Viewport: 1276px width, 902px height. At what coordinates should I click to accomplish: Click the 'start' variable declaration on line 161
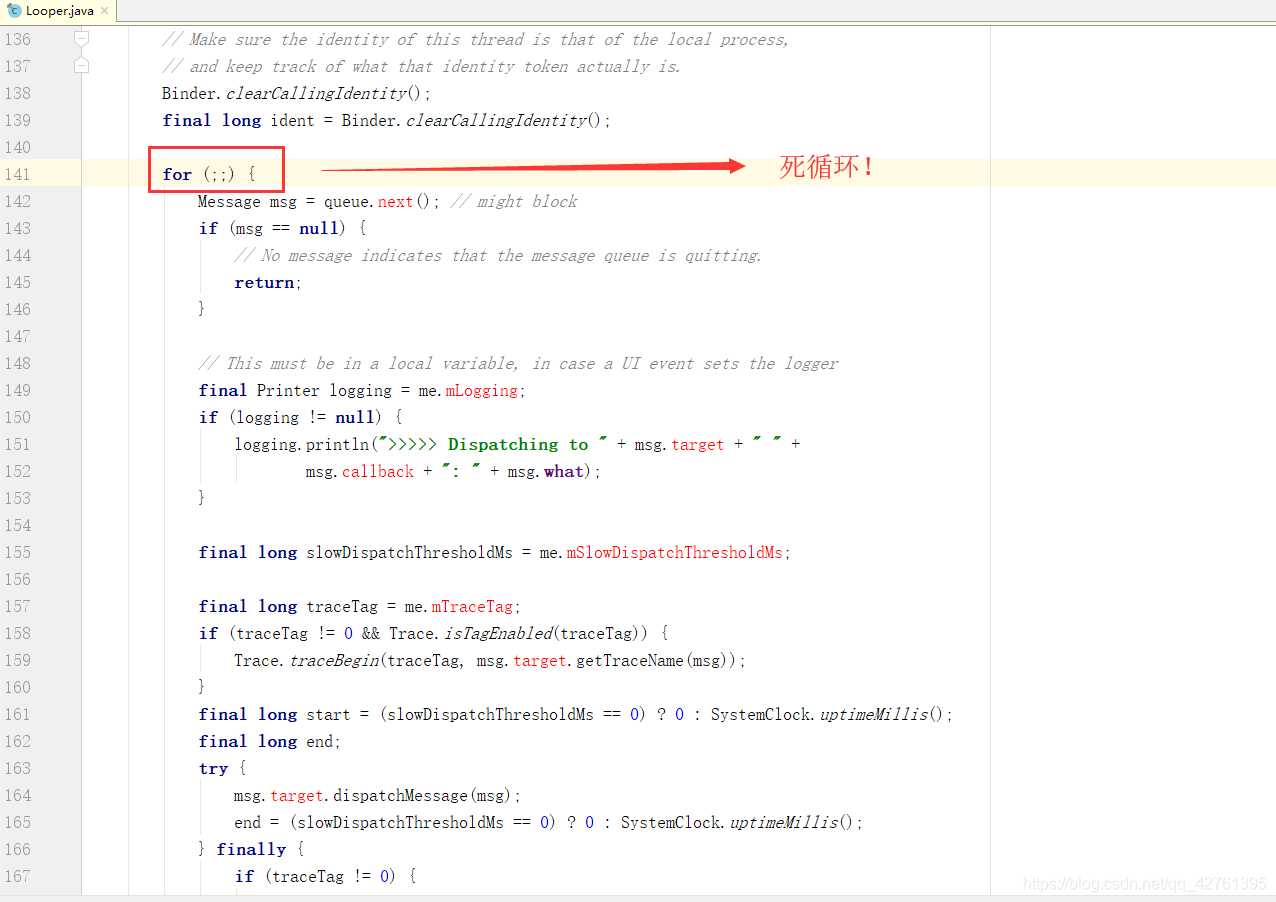tap(328, 714)
